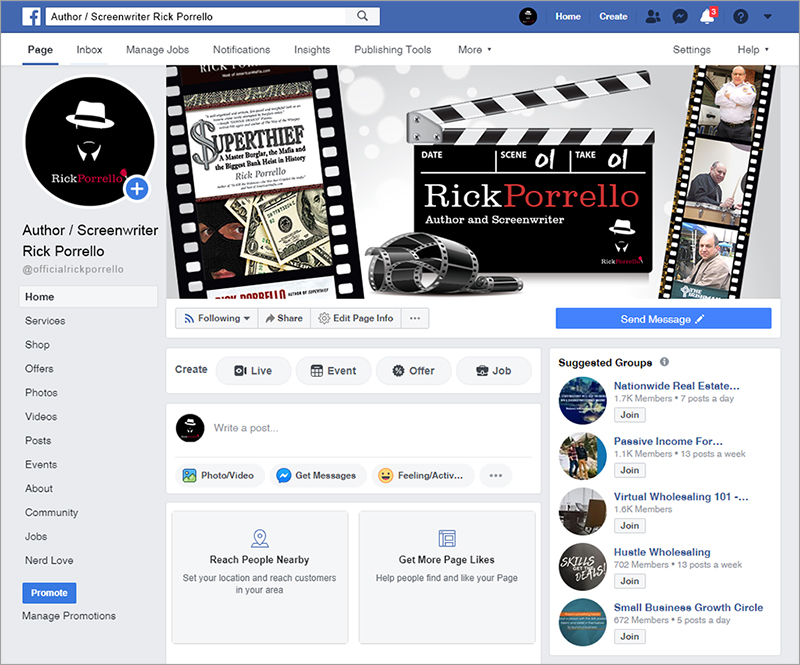
Task: Join the Hustle Wholesaling group
Action: coord(629,581)
